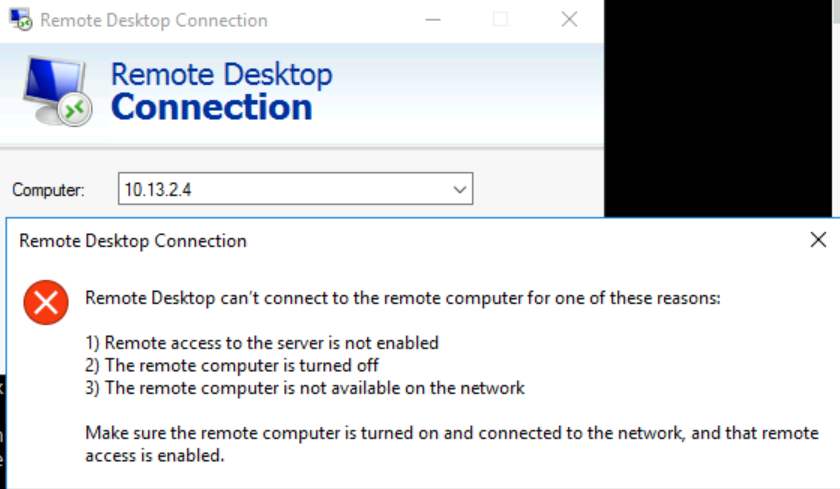Screen dimensions: 840x489
Task: Click the "Remote Desktop" banner heading
Action: [x=221, y=74]
